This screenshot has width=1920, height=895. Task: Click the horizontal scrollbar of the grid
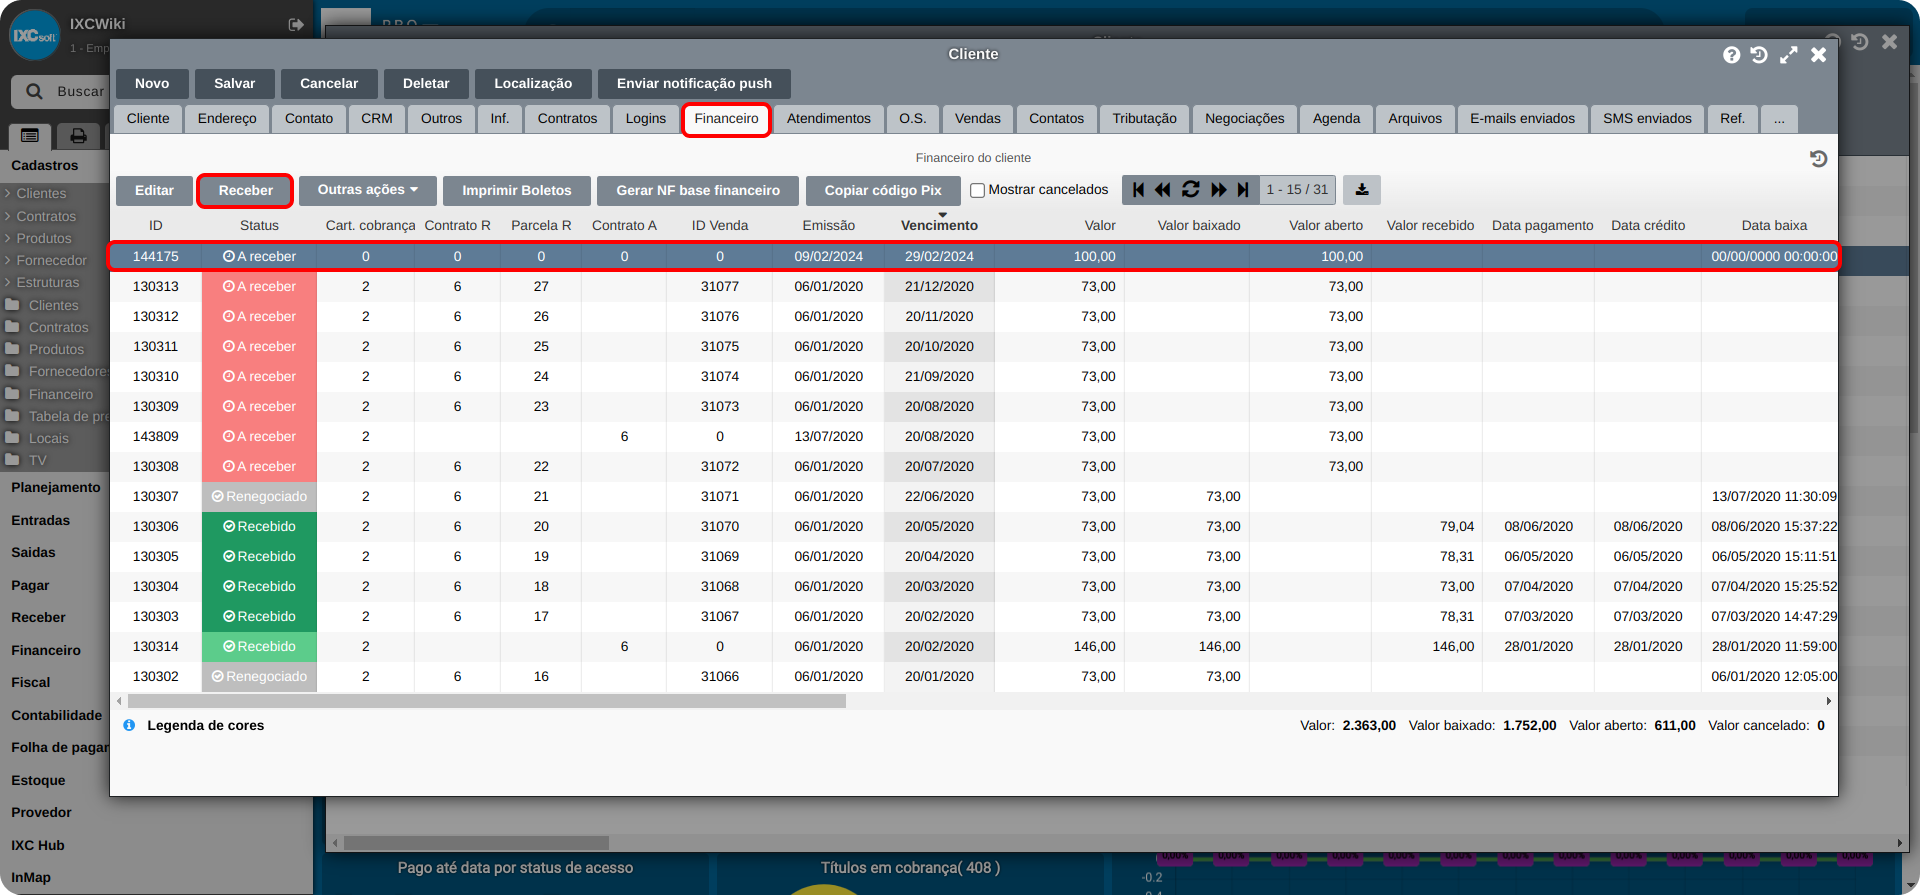coord(485,701)
